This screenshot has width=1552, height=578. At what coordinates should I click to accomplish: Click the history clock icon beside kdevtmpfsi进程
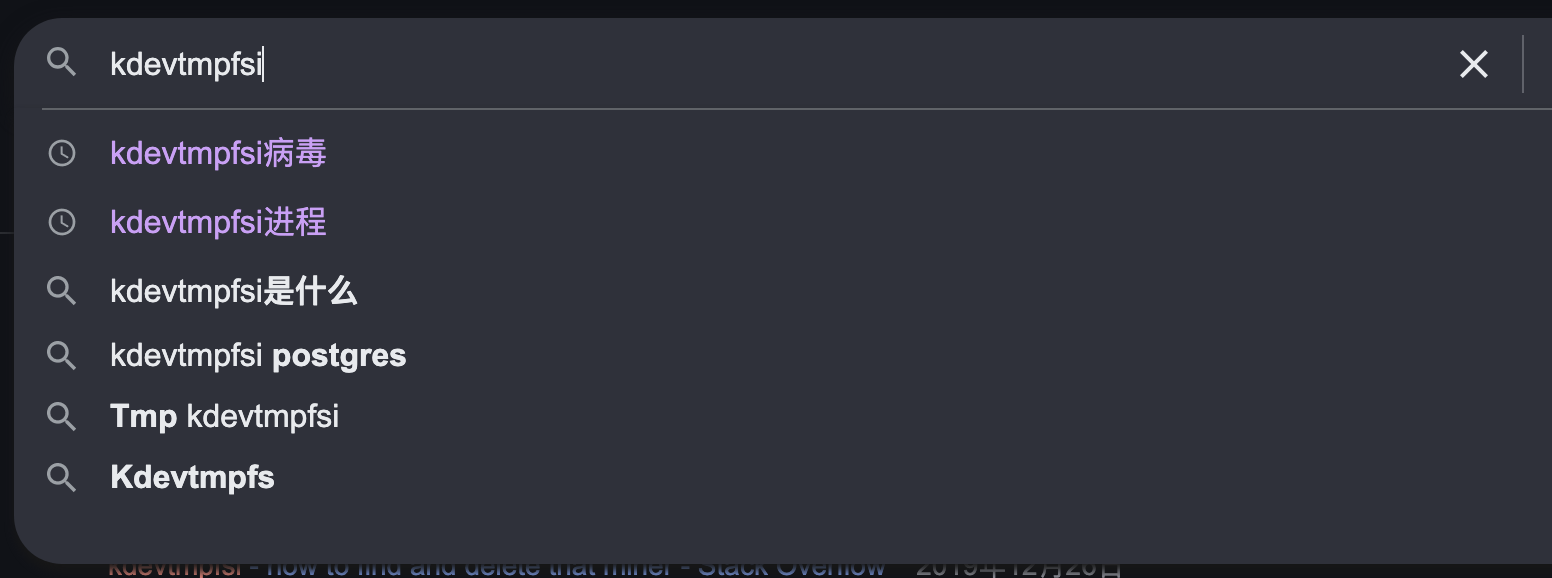[62, 221]
